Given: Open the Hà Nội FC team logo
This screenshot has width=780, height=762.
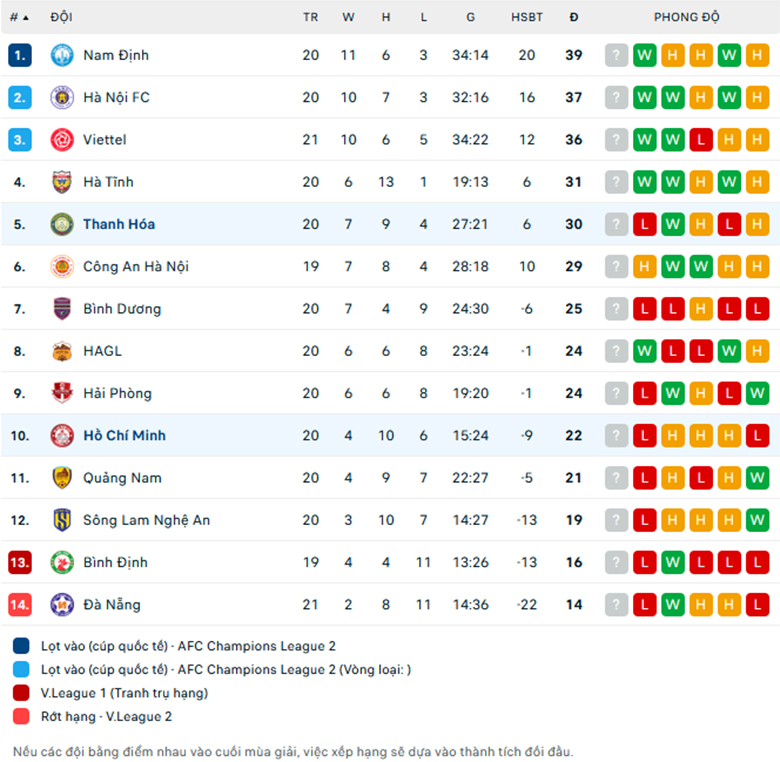Looking at the screenshot, I should point(62,97).
